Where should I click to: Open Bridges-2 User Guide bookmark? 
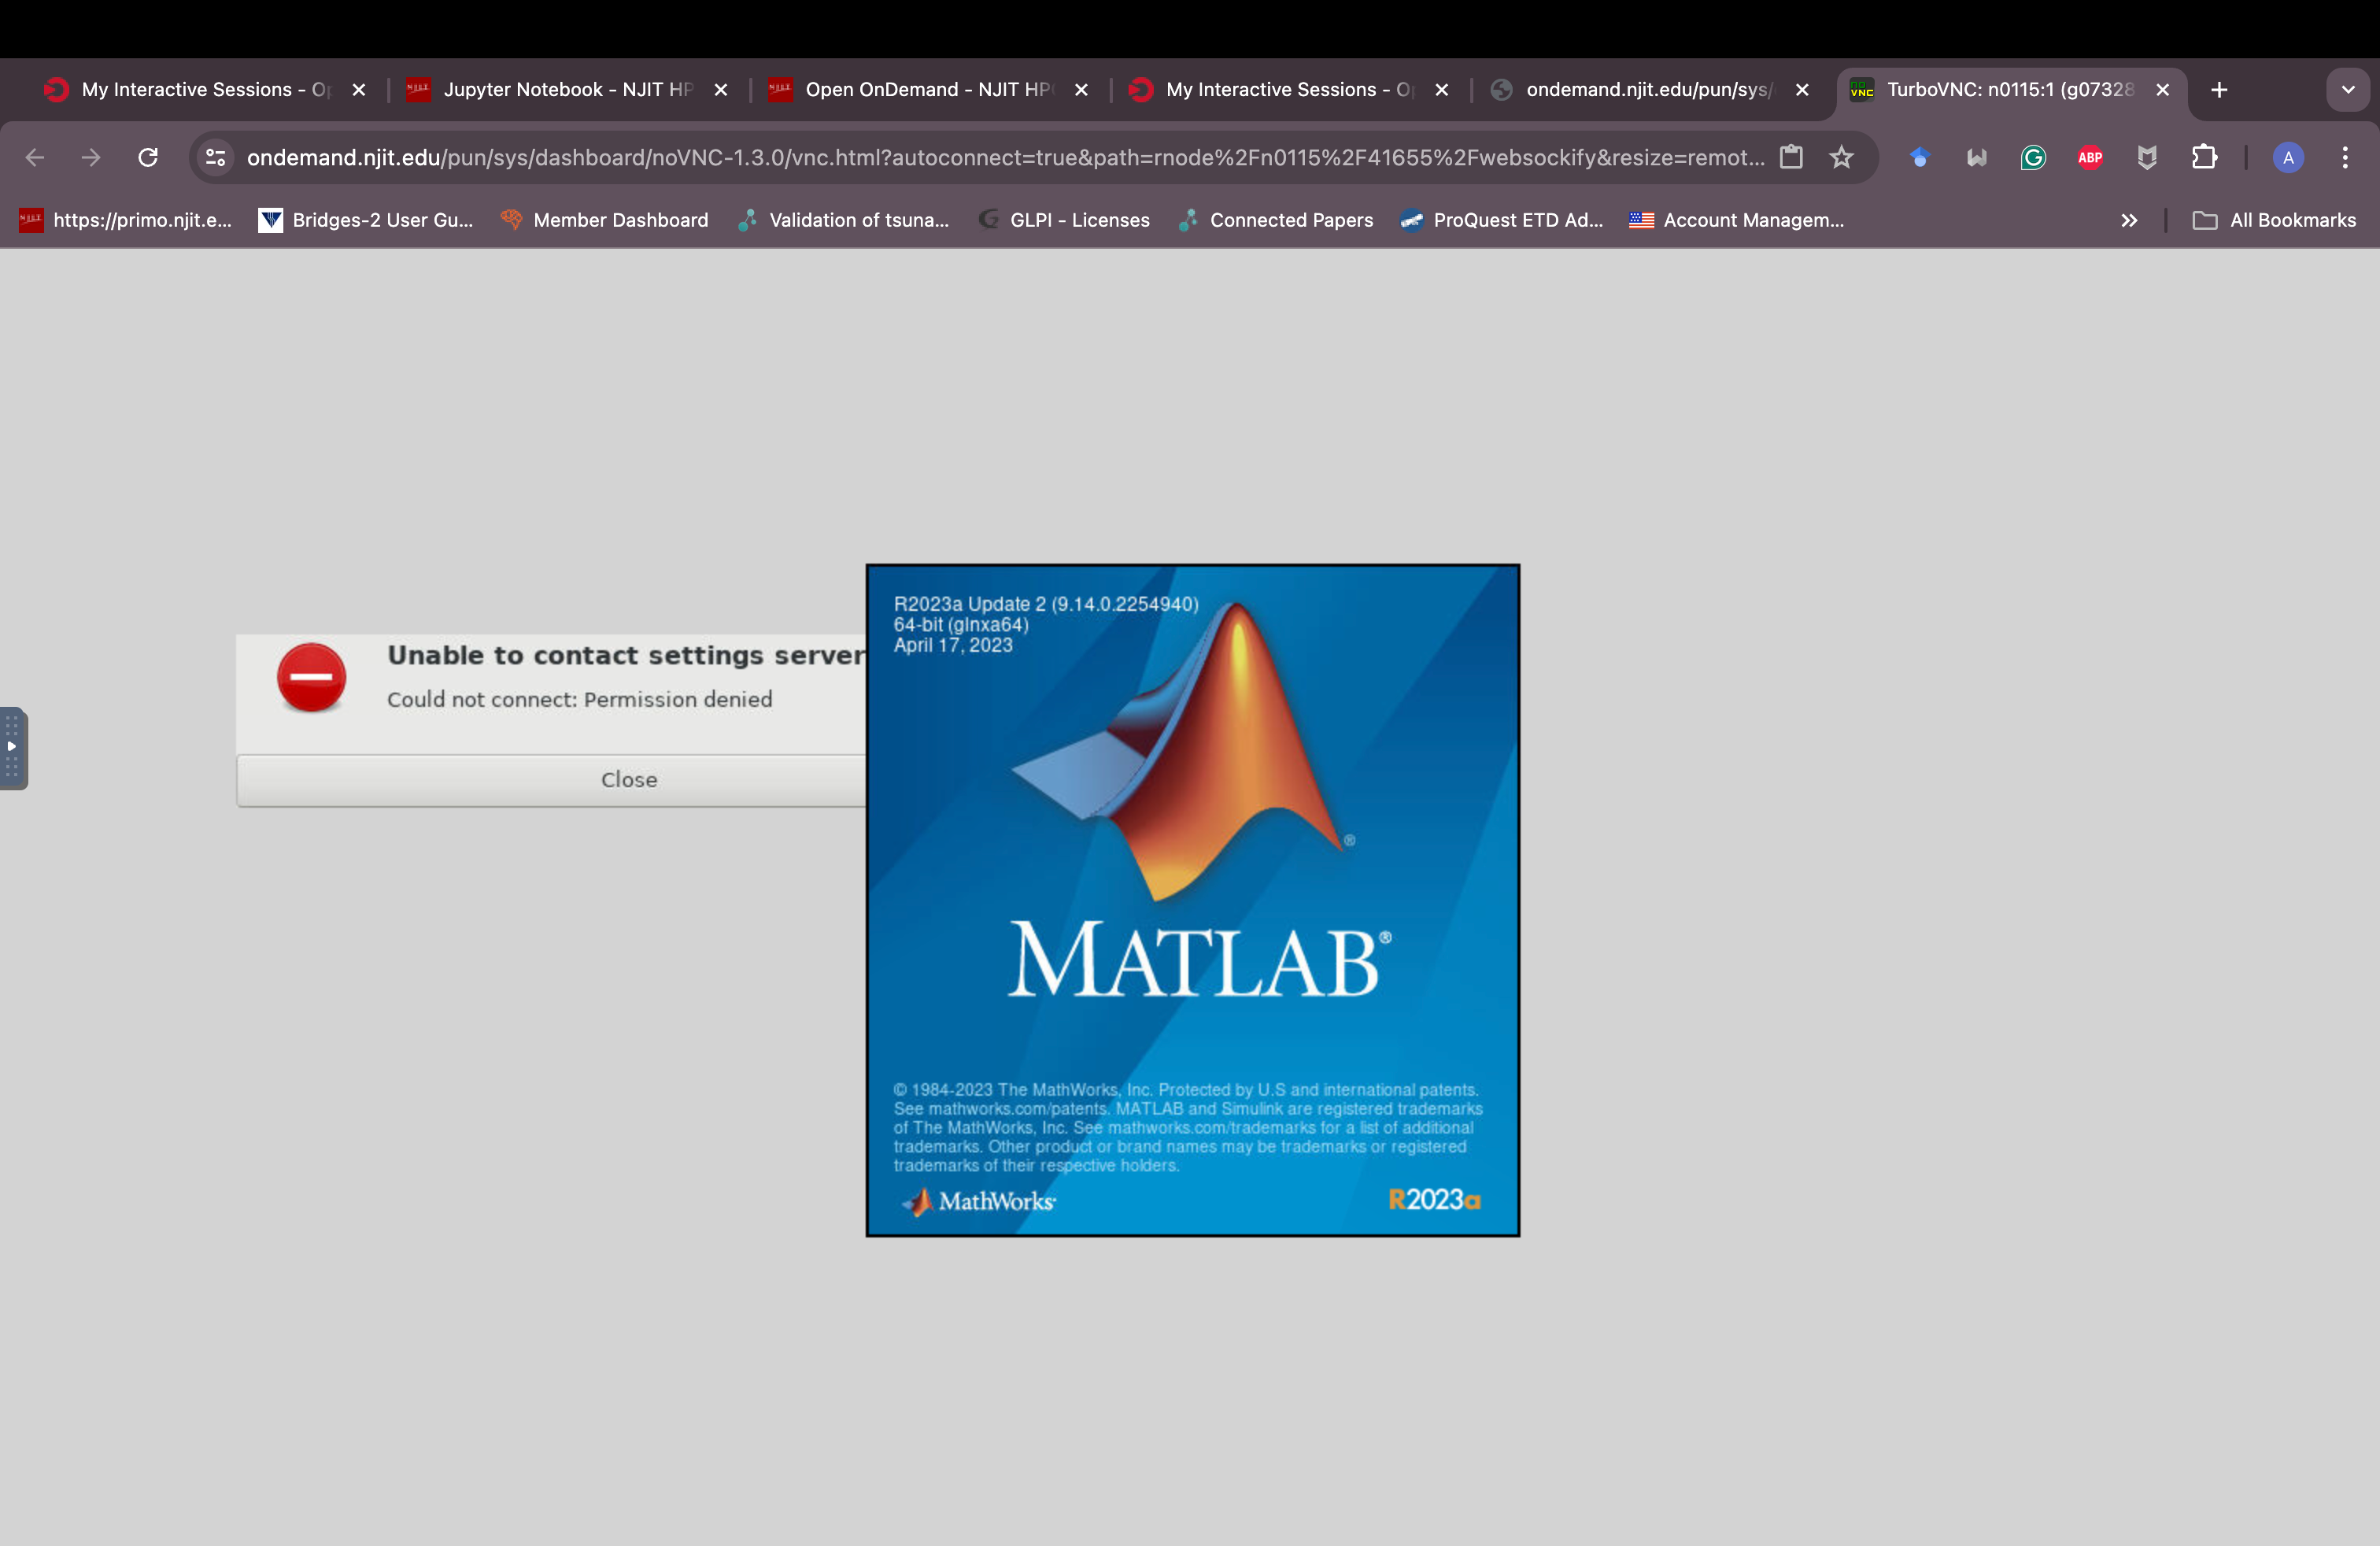(x=366, y=220)
